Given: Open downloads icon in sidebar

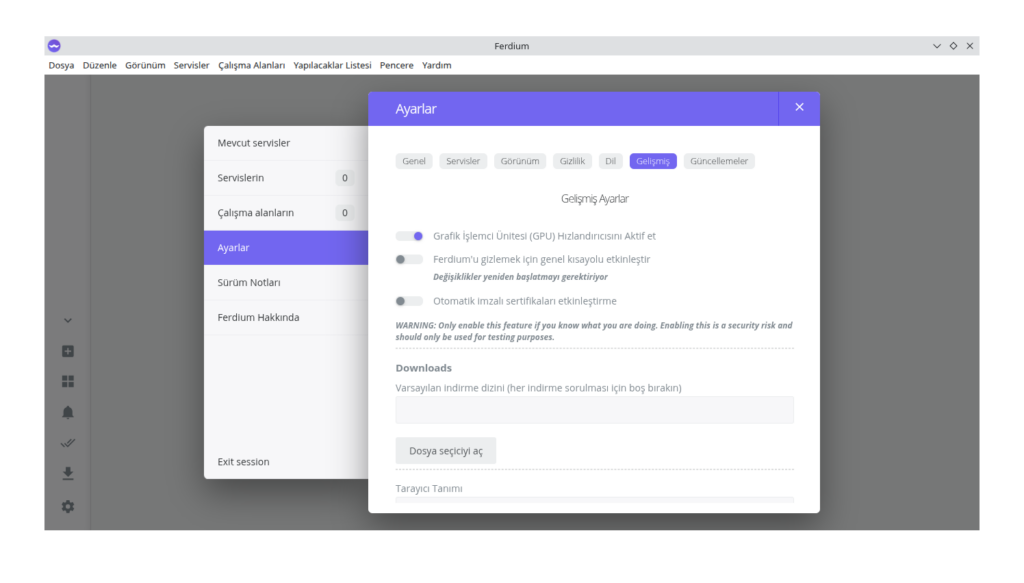Looking at the screenshot, I should (68, 474).
